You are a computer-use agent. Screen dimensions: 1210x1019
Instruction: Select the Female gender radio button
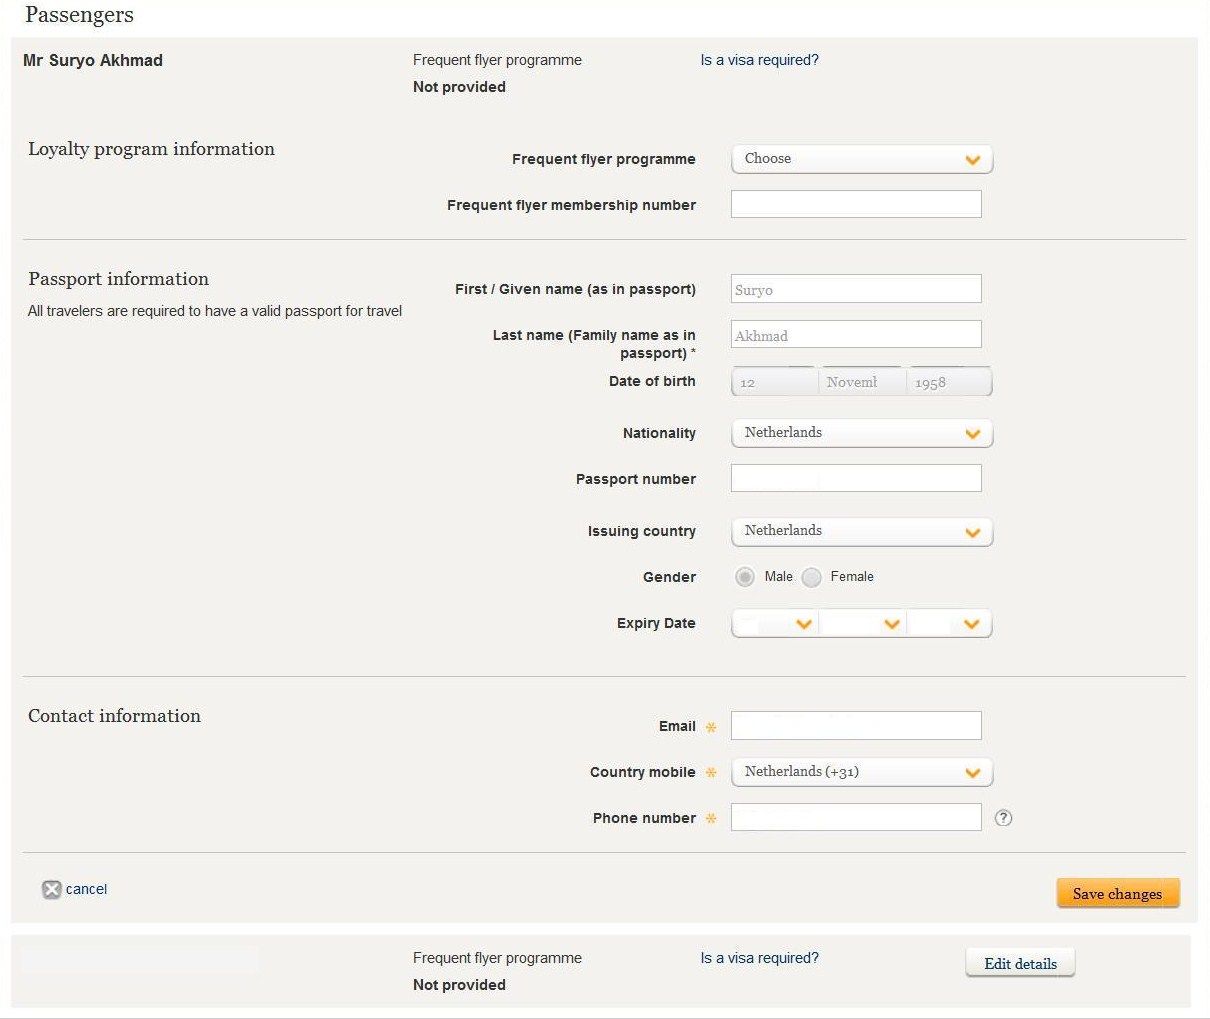[812, 577]
